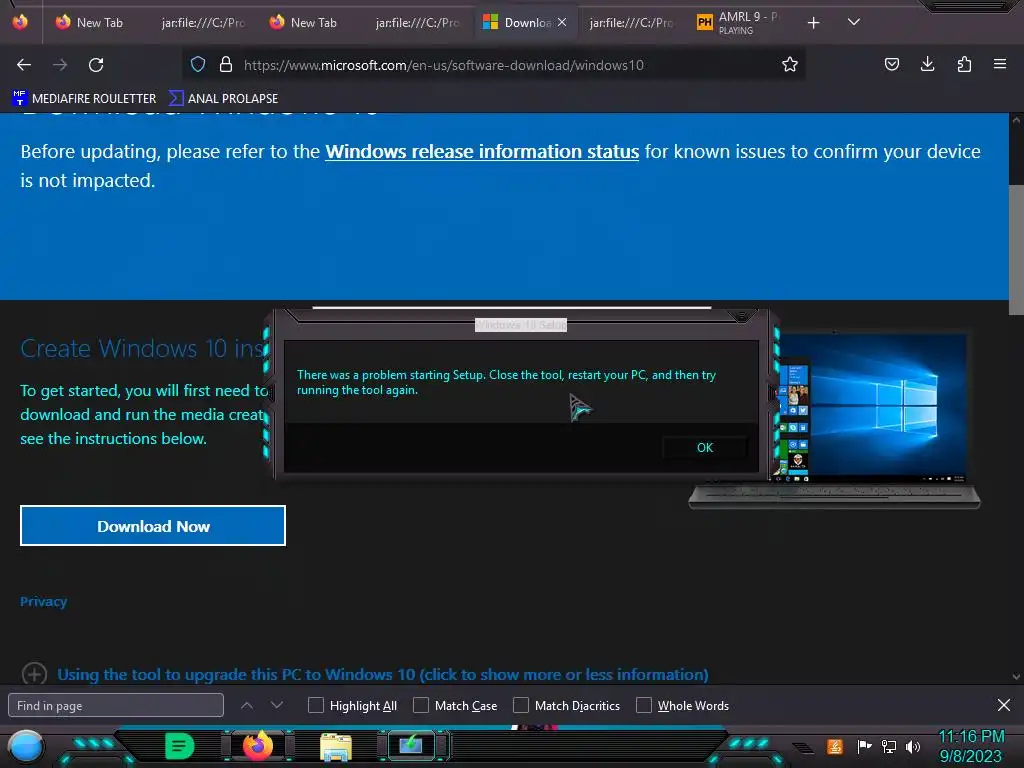
Task: Click the forward navigation arrow
Action: [60, 65]
